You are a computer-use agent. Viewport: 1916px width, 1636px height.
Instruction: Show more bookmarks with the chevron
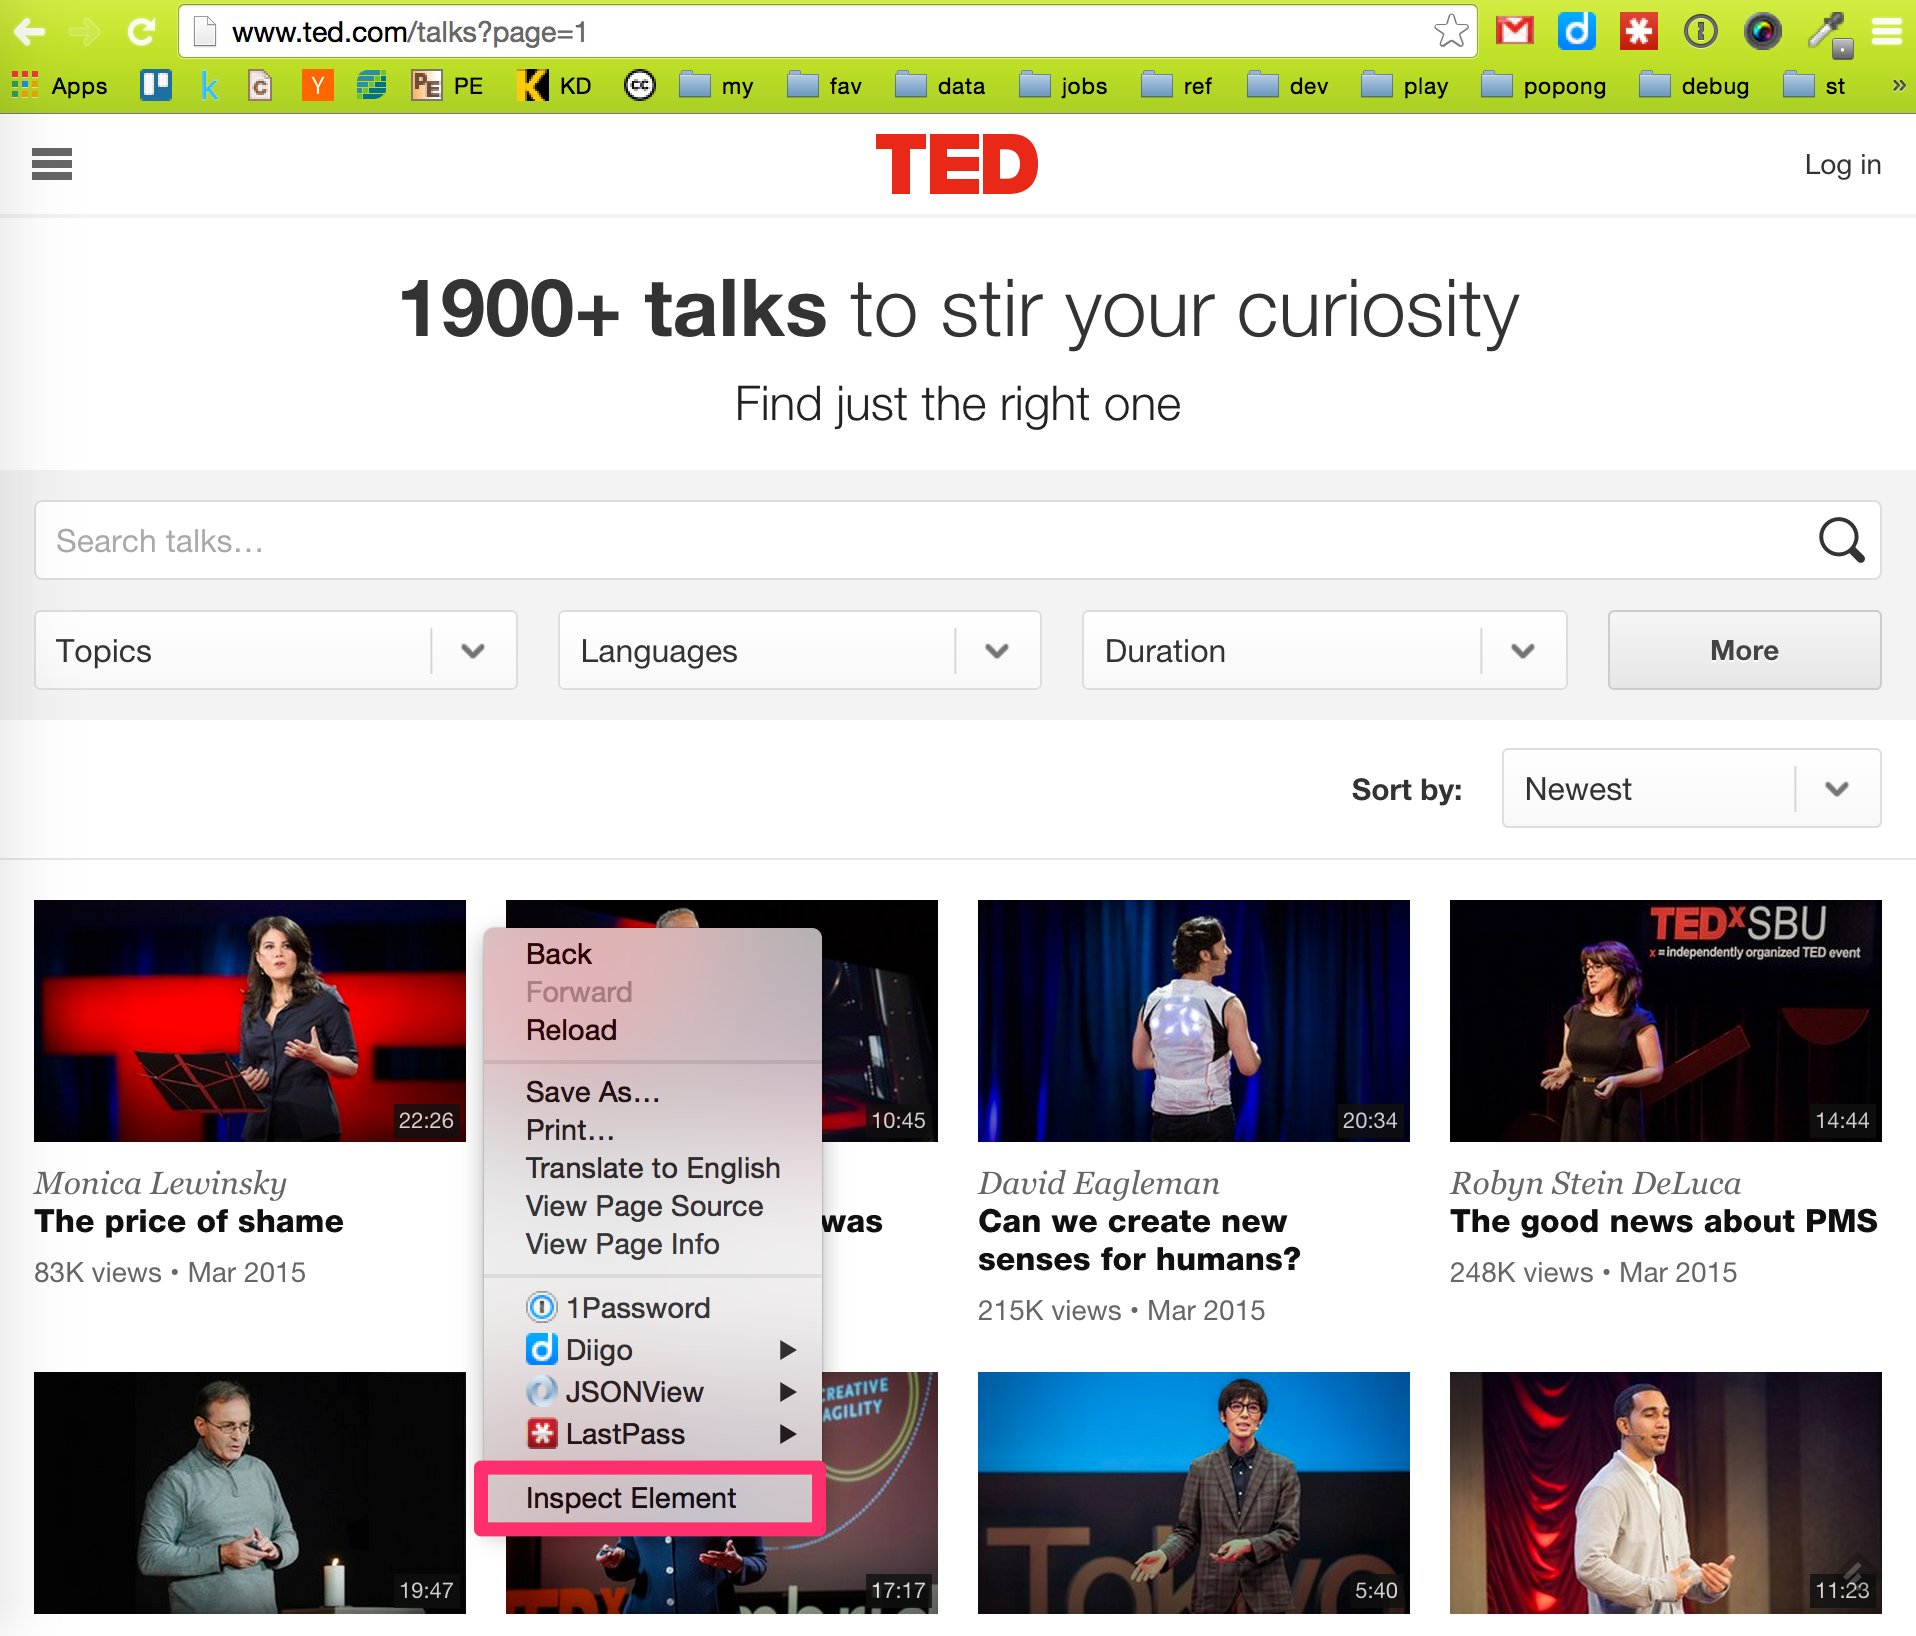pos(1897,85)
